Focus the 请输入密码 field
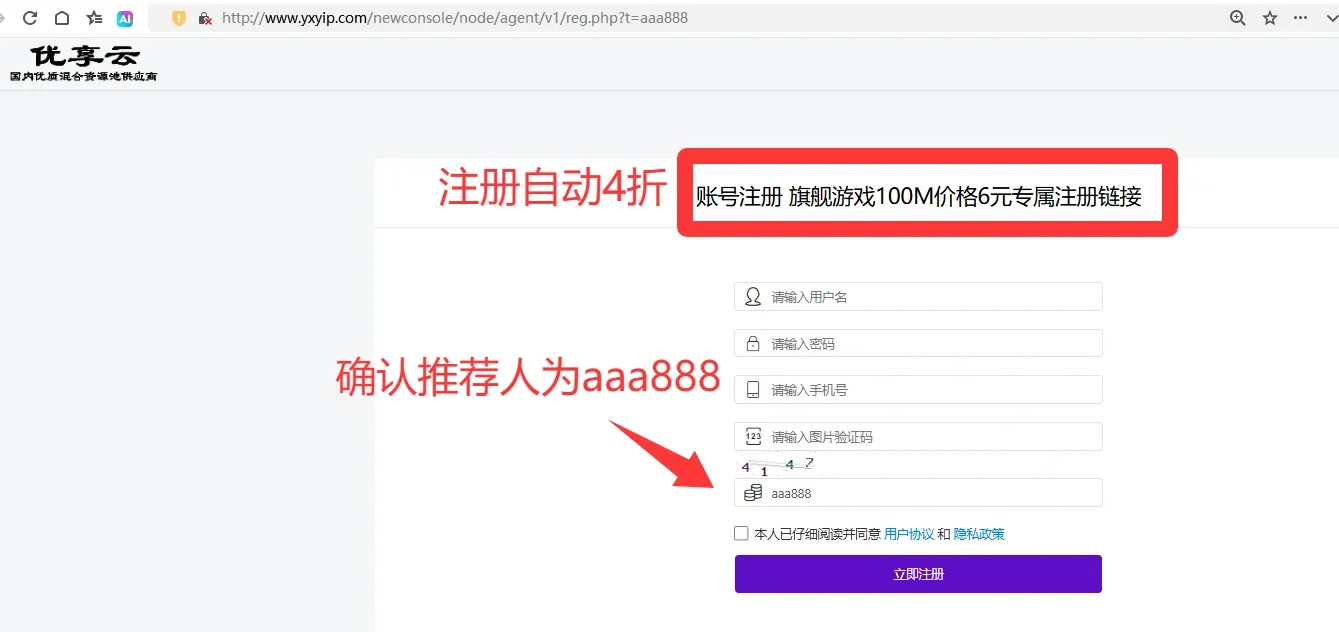 pyautogui.click(x=918, y=344)
